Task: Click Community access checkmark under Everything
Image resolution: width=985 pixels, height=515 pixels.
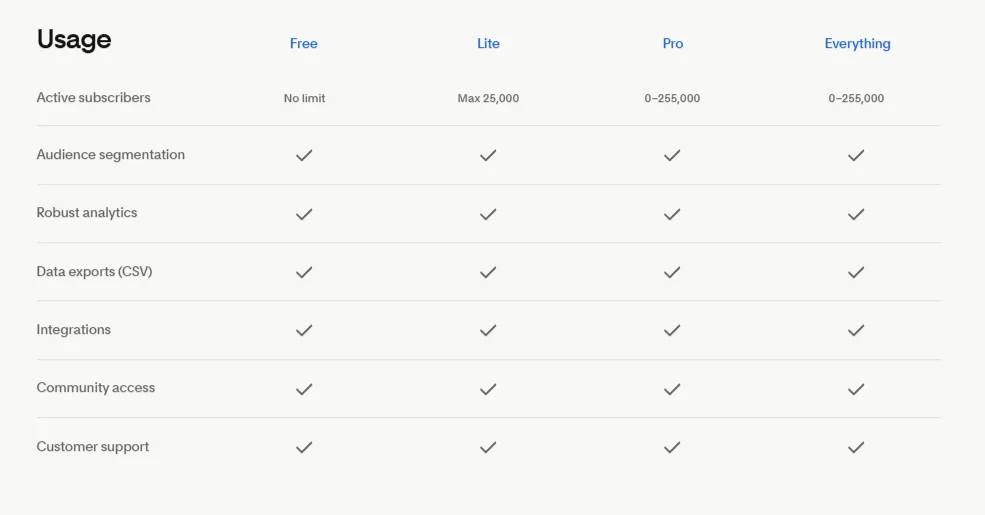Action: (x=856, y=389)
